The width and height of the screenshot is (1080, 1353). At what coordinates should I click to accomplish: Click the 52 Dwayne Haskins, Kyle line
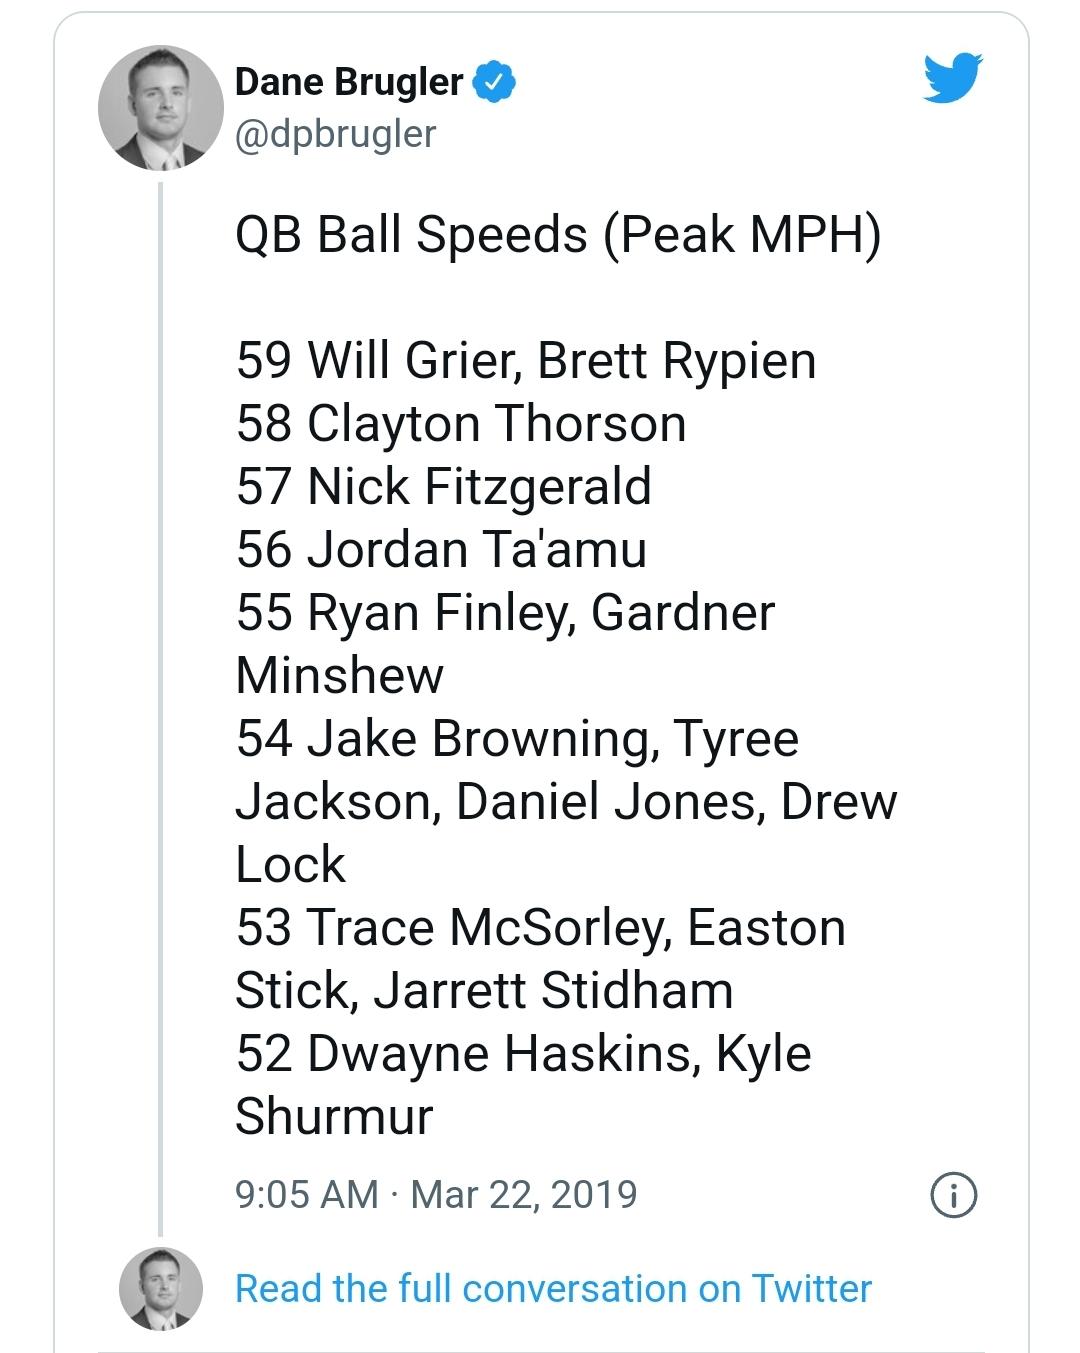(x=524, y=1054)
